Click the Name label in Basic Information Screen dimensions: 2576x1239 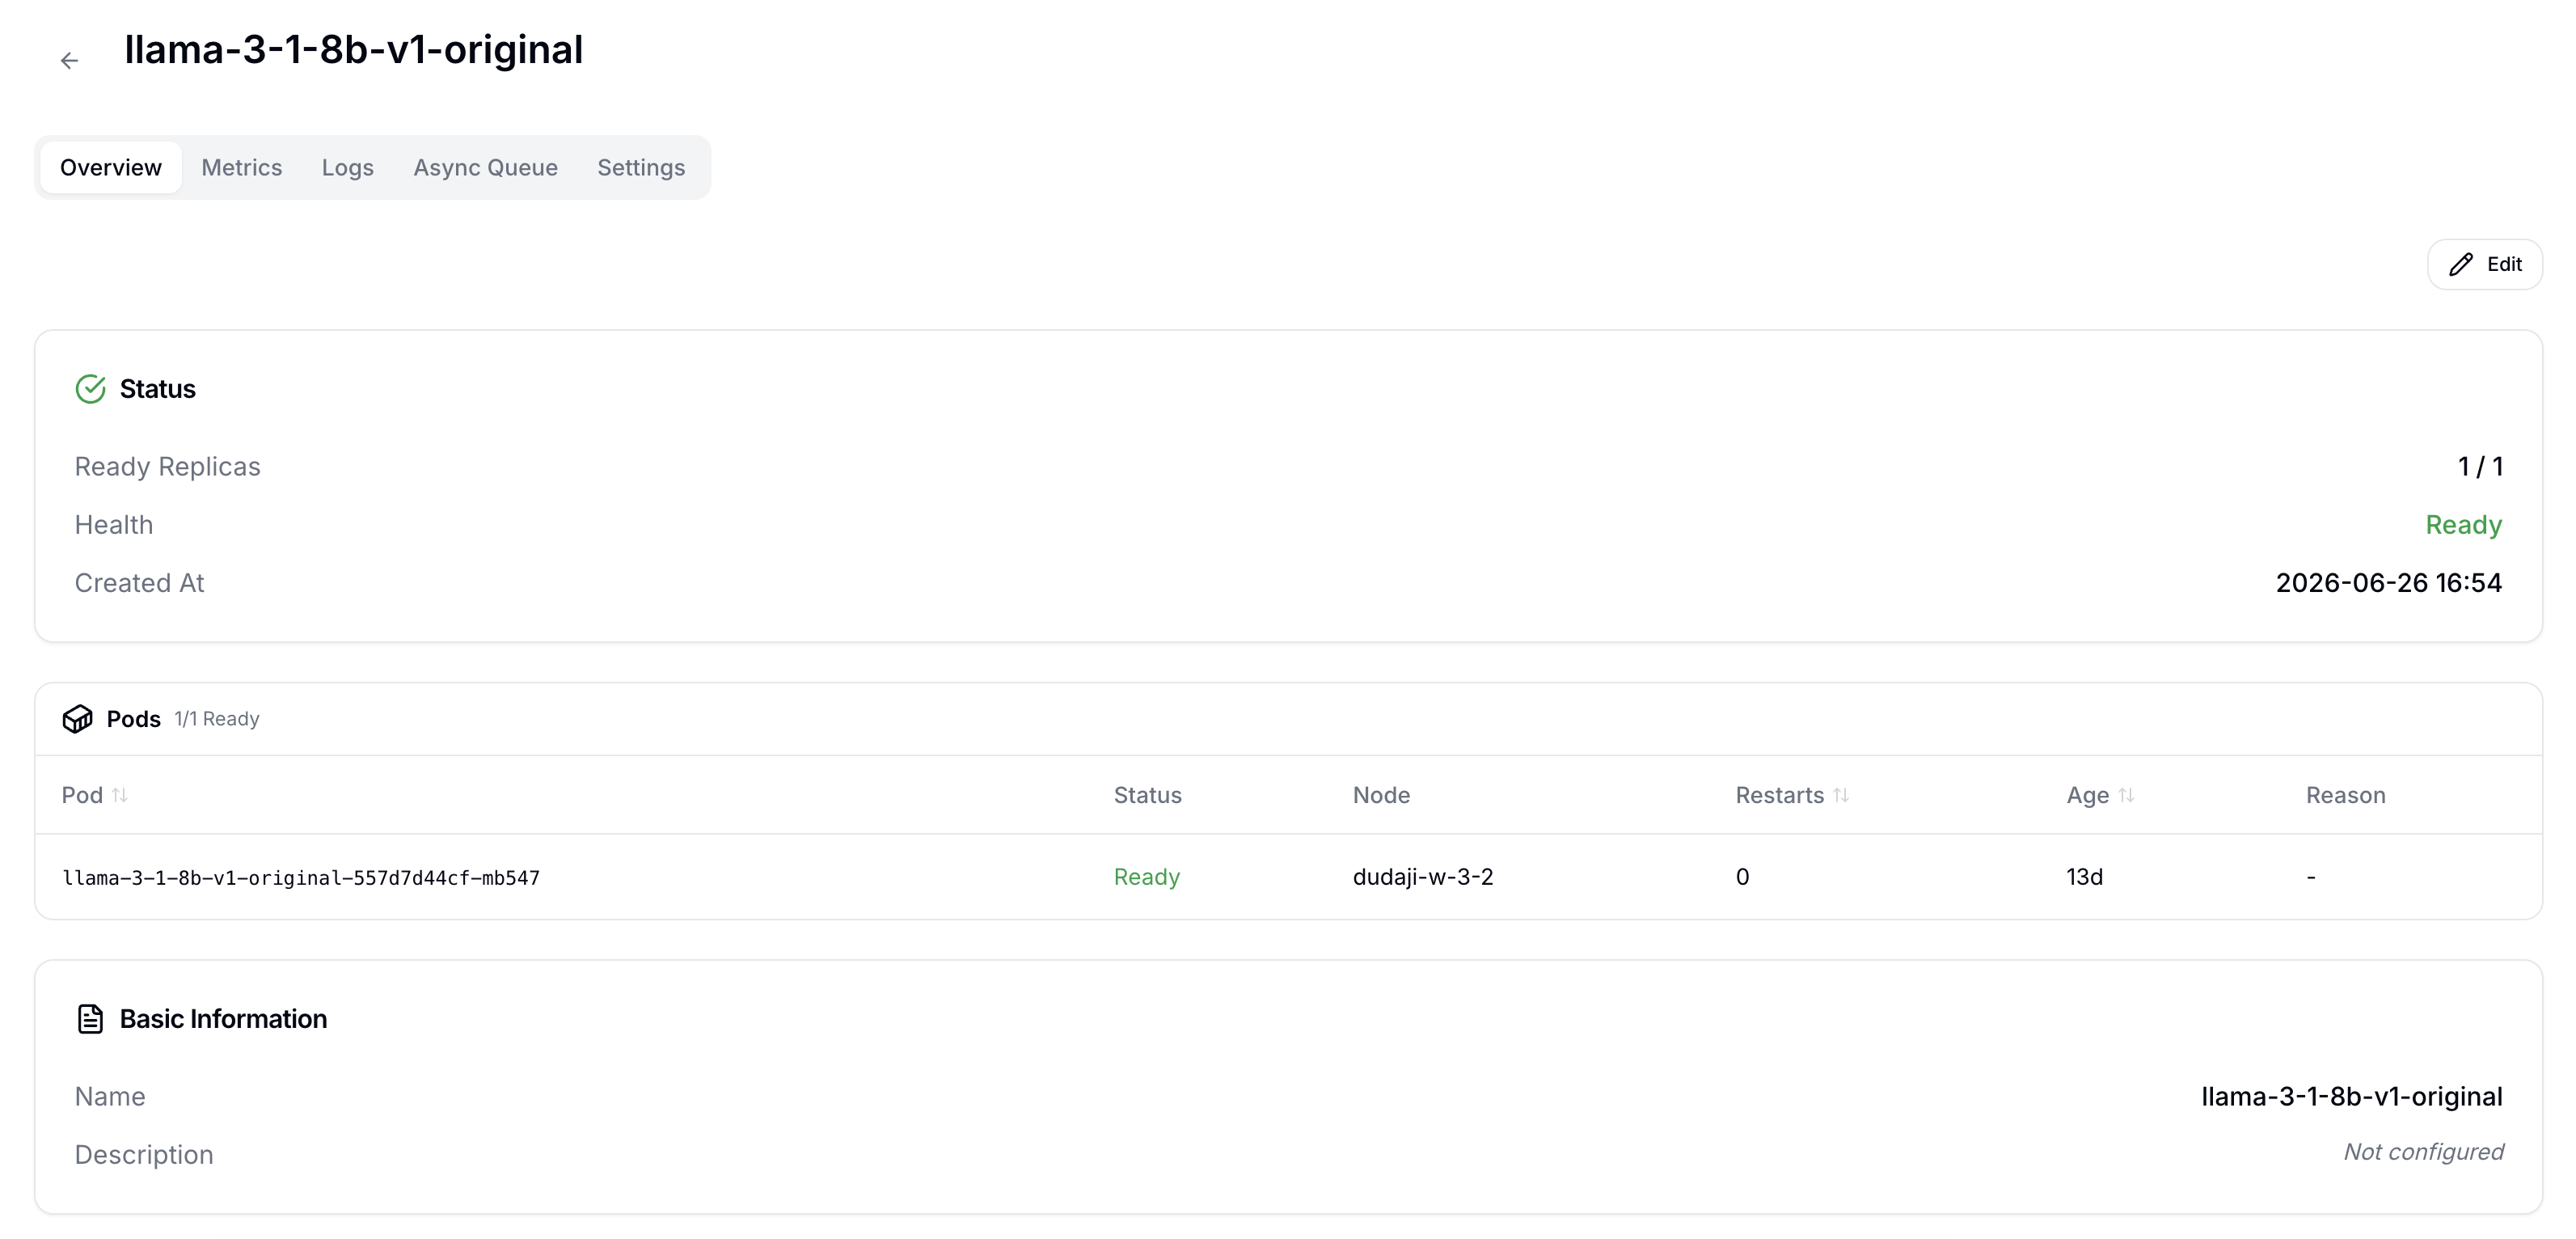tap(110, 1097)
